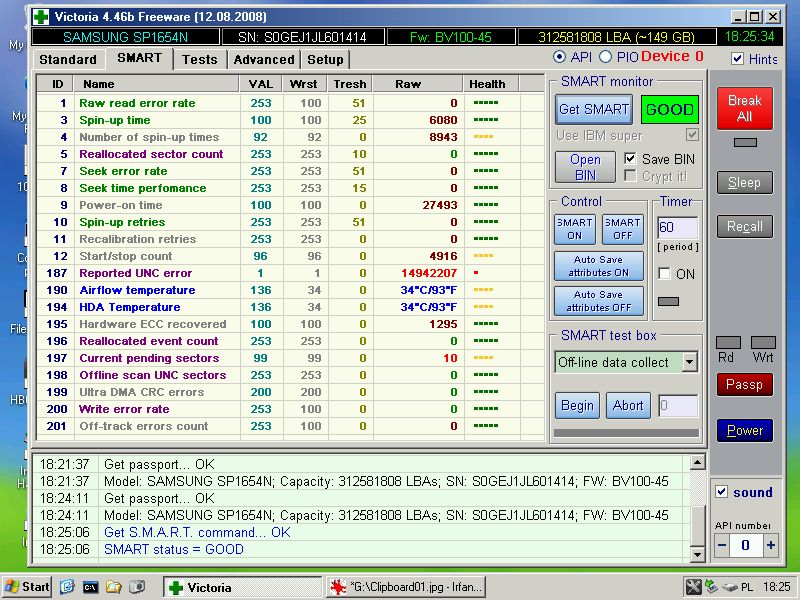Click the Health column header
The image size is (800, 600).
tap(491, 84)
